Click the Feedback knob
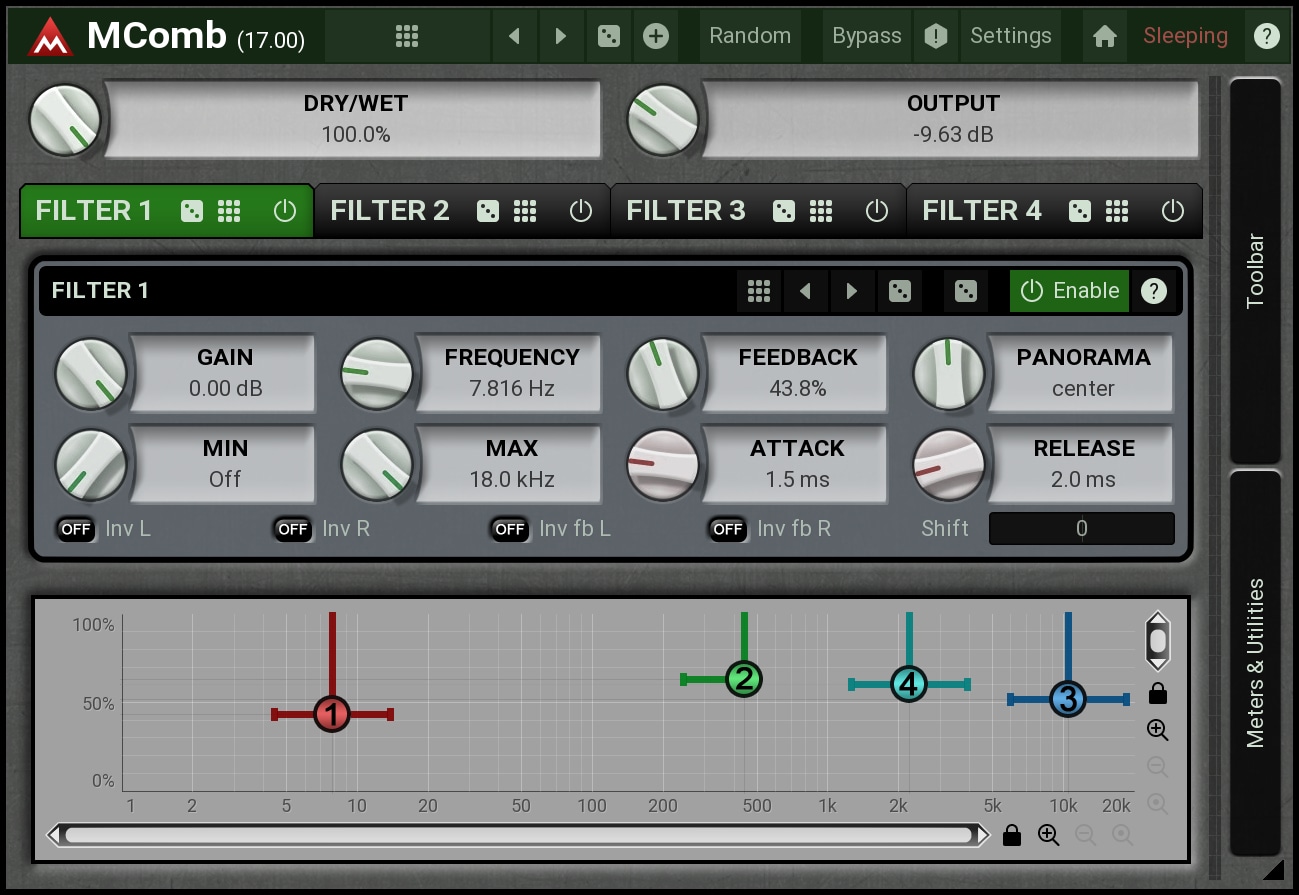Viewport: 1299px width, 895px height. coord(662,373)
